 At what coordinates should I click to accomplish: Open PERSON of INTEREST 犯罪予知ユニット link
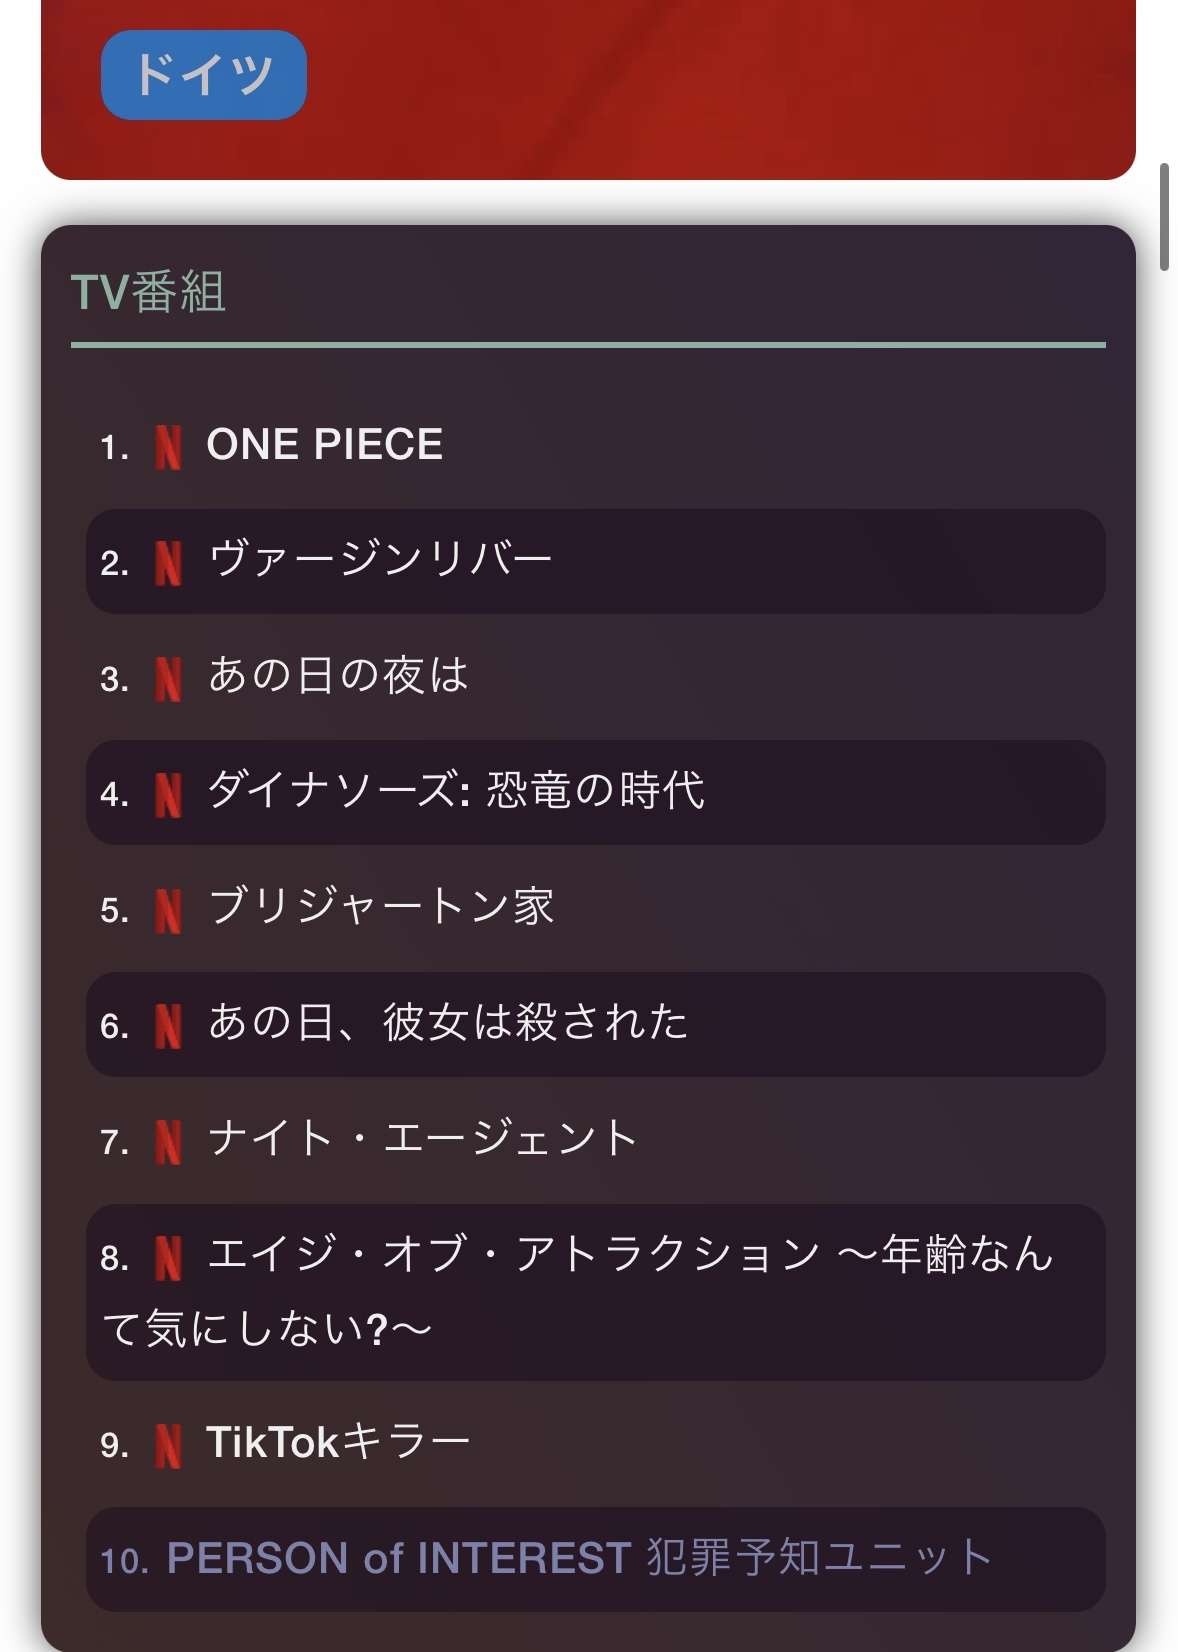pyautogui.click(x=578, y=1558)
